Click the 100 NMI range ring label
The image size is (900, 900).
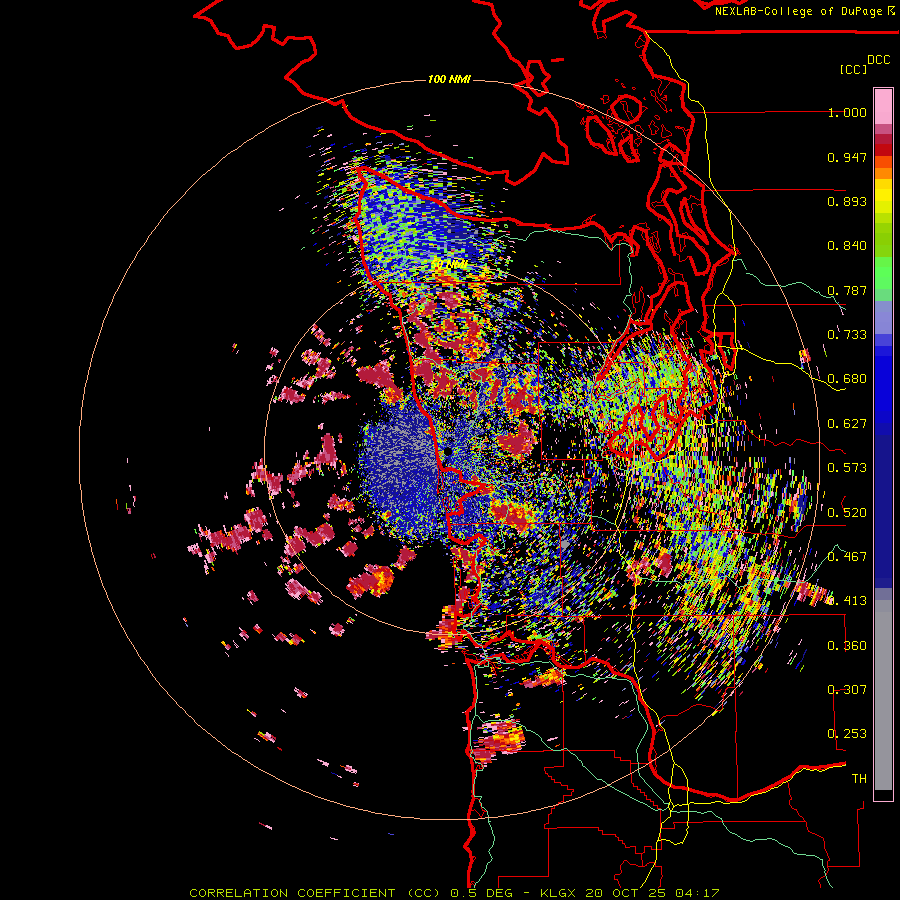(449, 79)
